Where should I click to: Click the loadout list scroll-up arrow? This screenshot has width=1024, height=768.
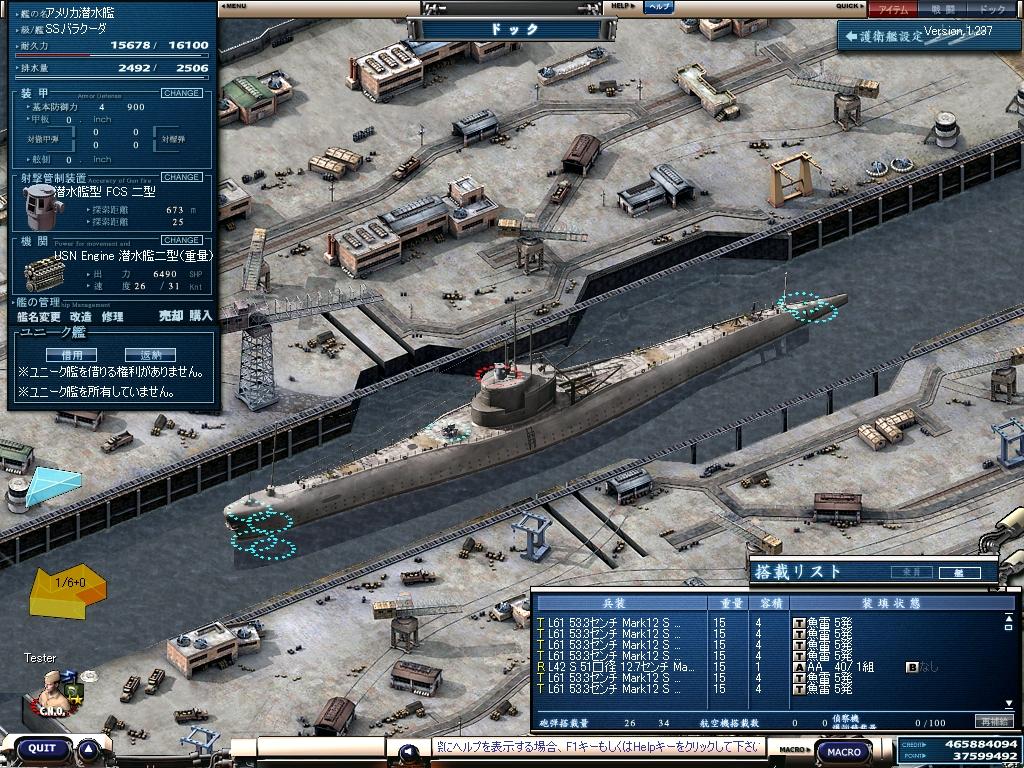[x=1008, y=618]
